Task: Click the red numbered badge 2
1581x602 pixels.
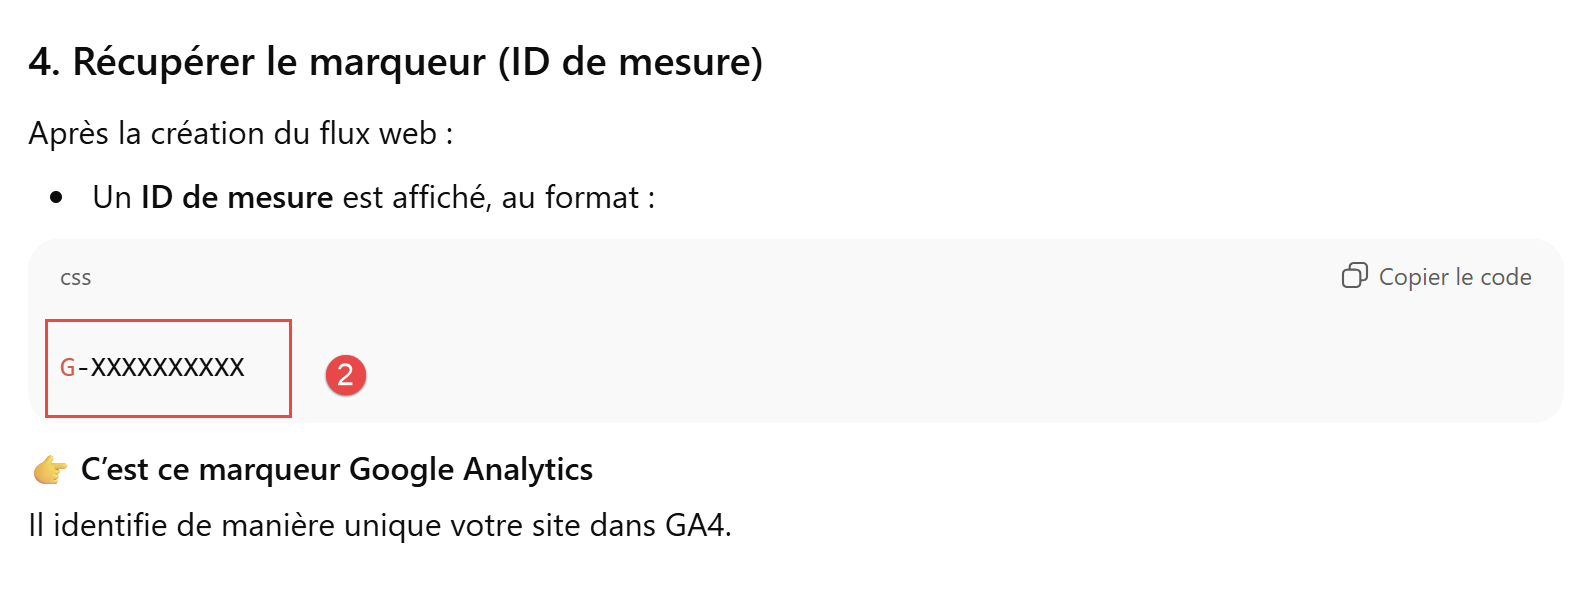Action: [x=346, y=375]
